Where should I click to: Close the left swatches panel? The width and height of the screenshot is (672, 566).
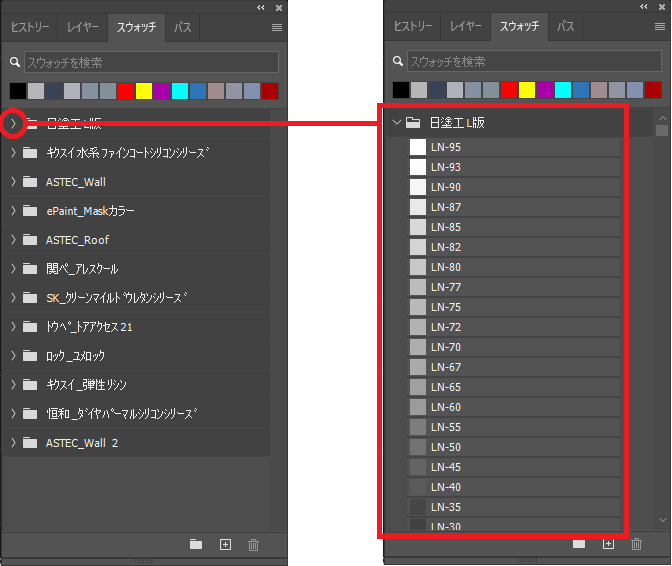coord(279,8)
